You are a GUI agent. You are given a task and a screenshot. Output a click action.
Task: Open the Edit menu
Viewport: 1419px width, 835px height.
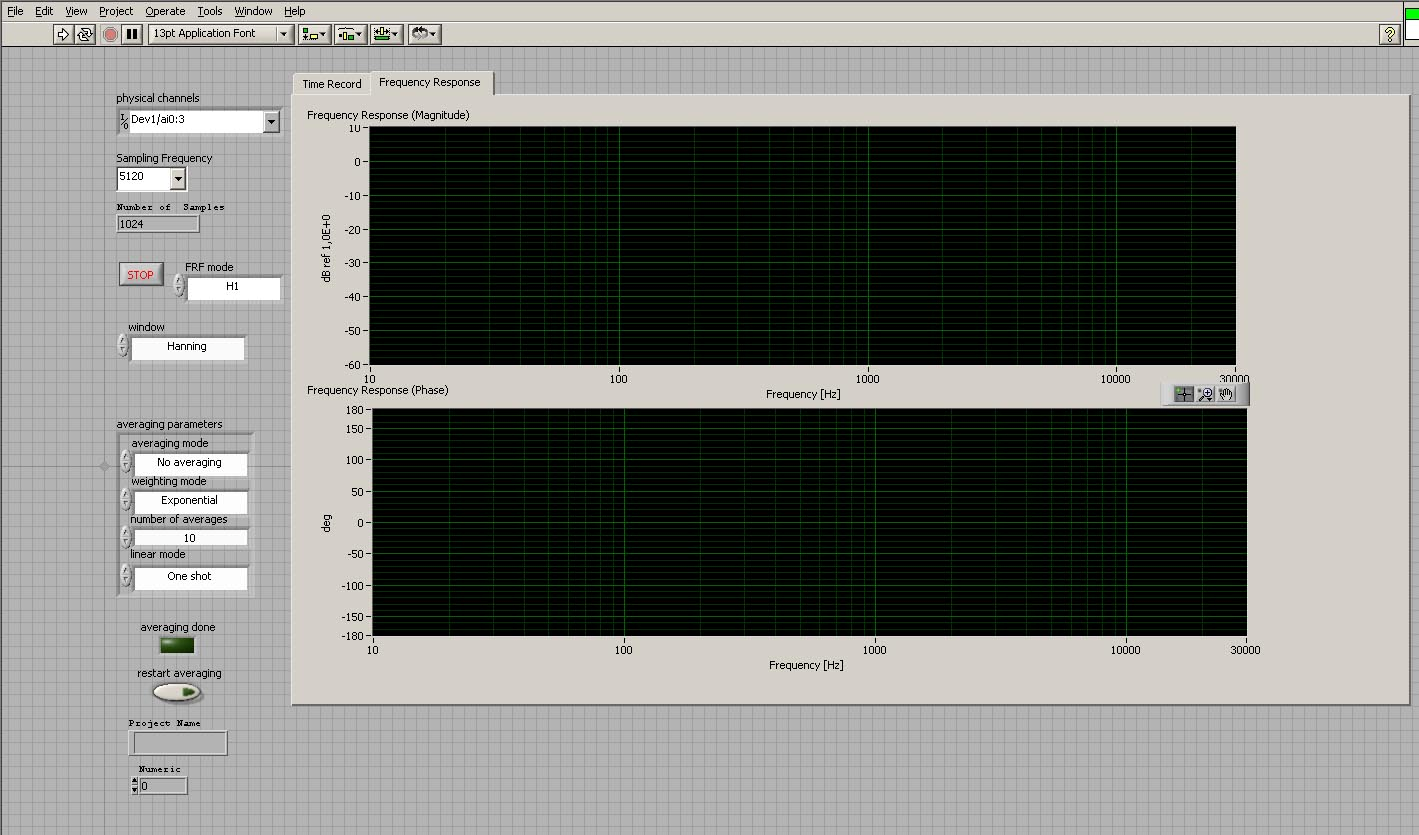tap(44, 11)
